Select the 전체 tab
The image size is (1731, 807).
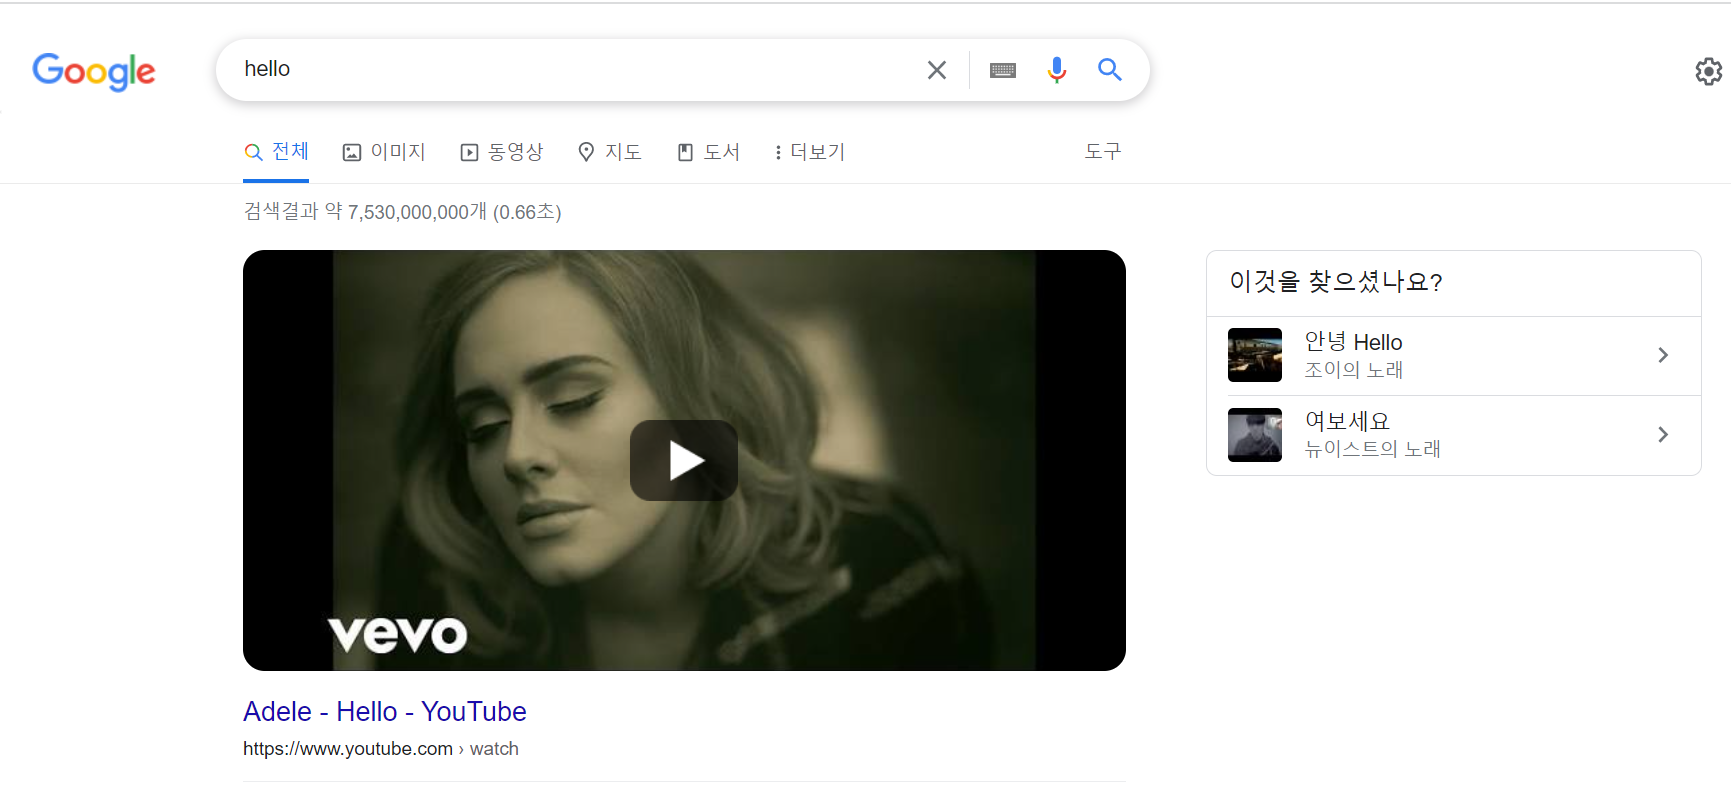(276, 152)
